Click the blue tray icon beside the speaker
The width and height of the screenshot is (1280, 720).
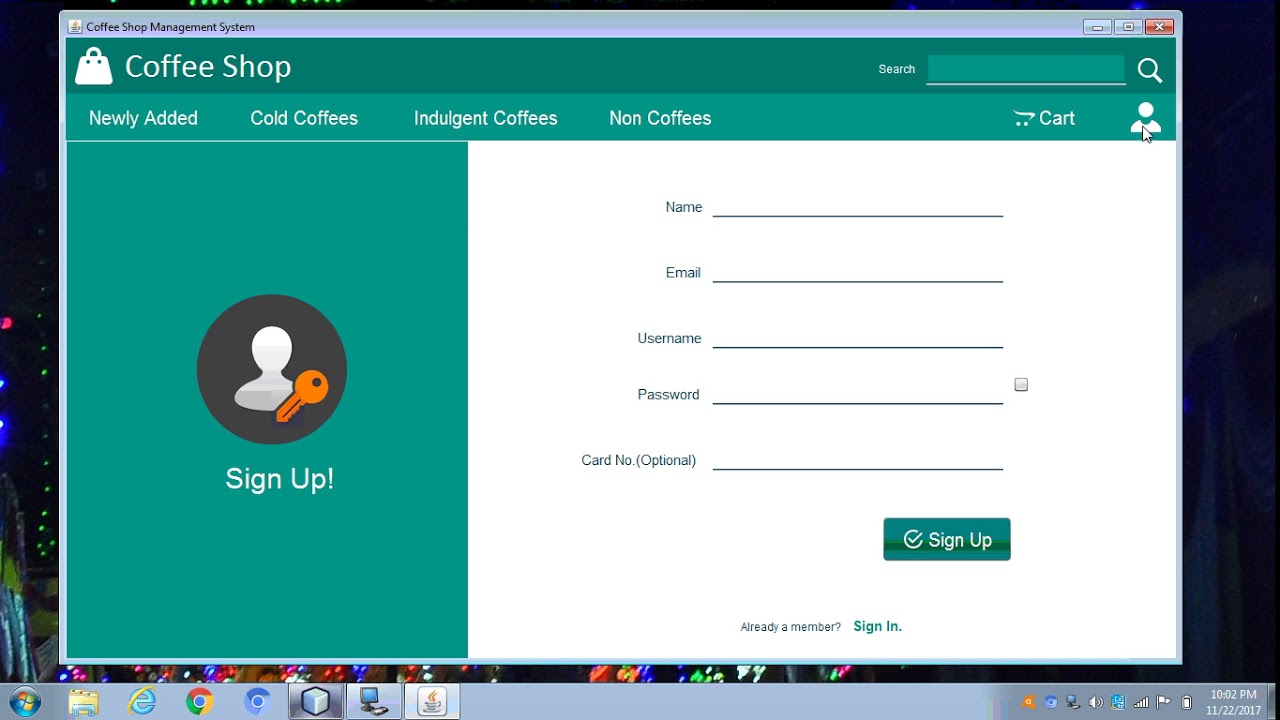[1118, 702]
